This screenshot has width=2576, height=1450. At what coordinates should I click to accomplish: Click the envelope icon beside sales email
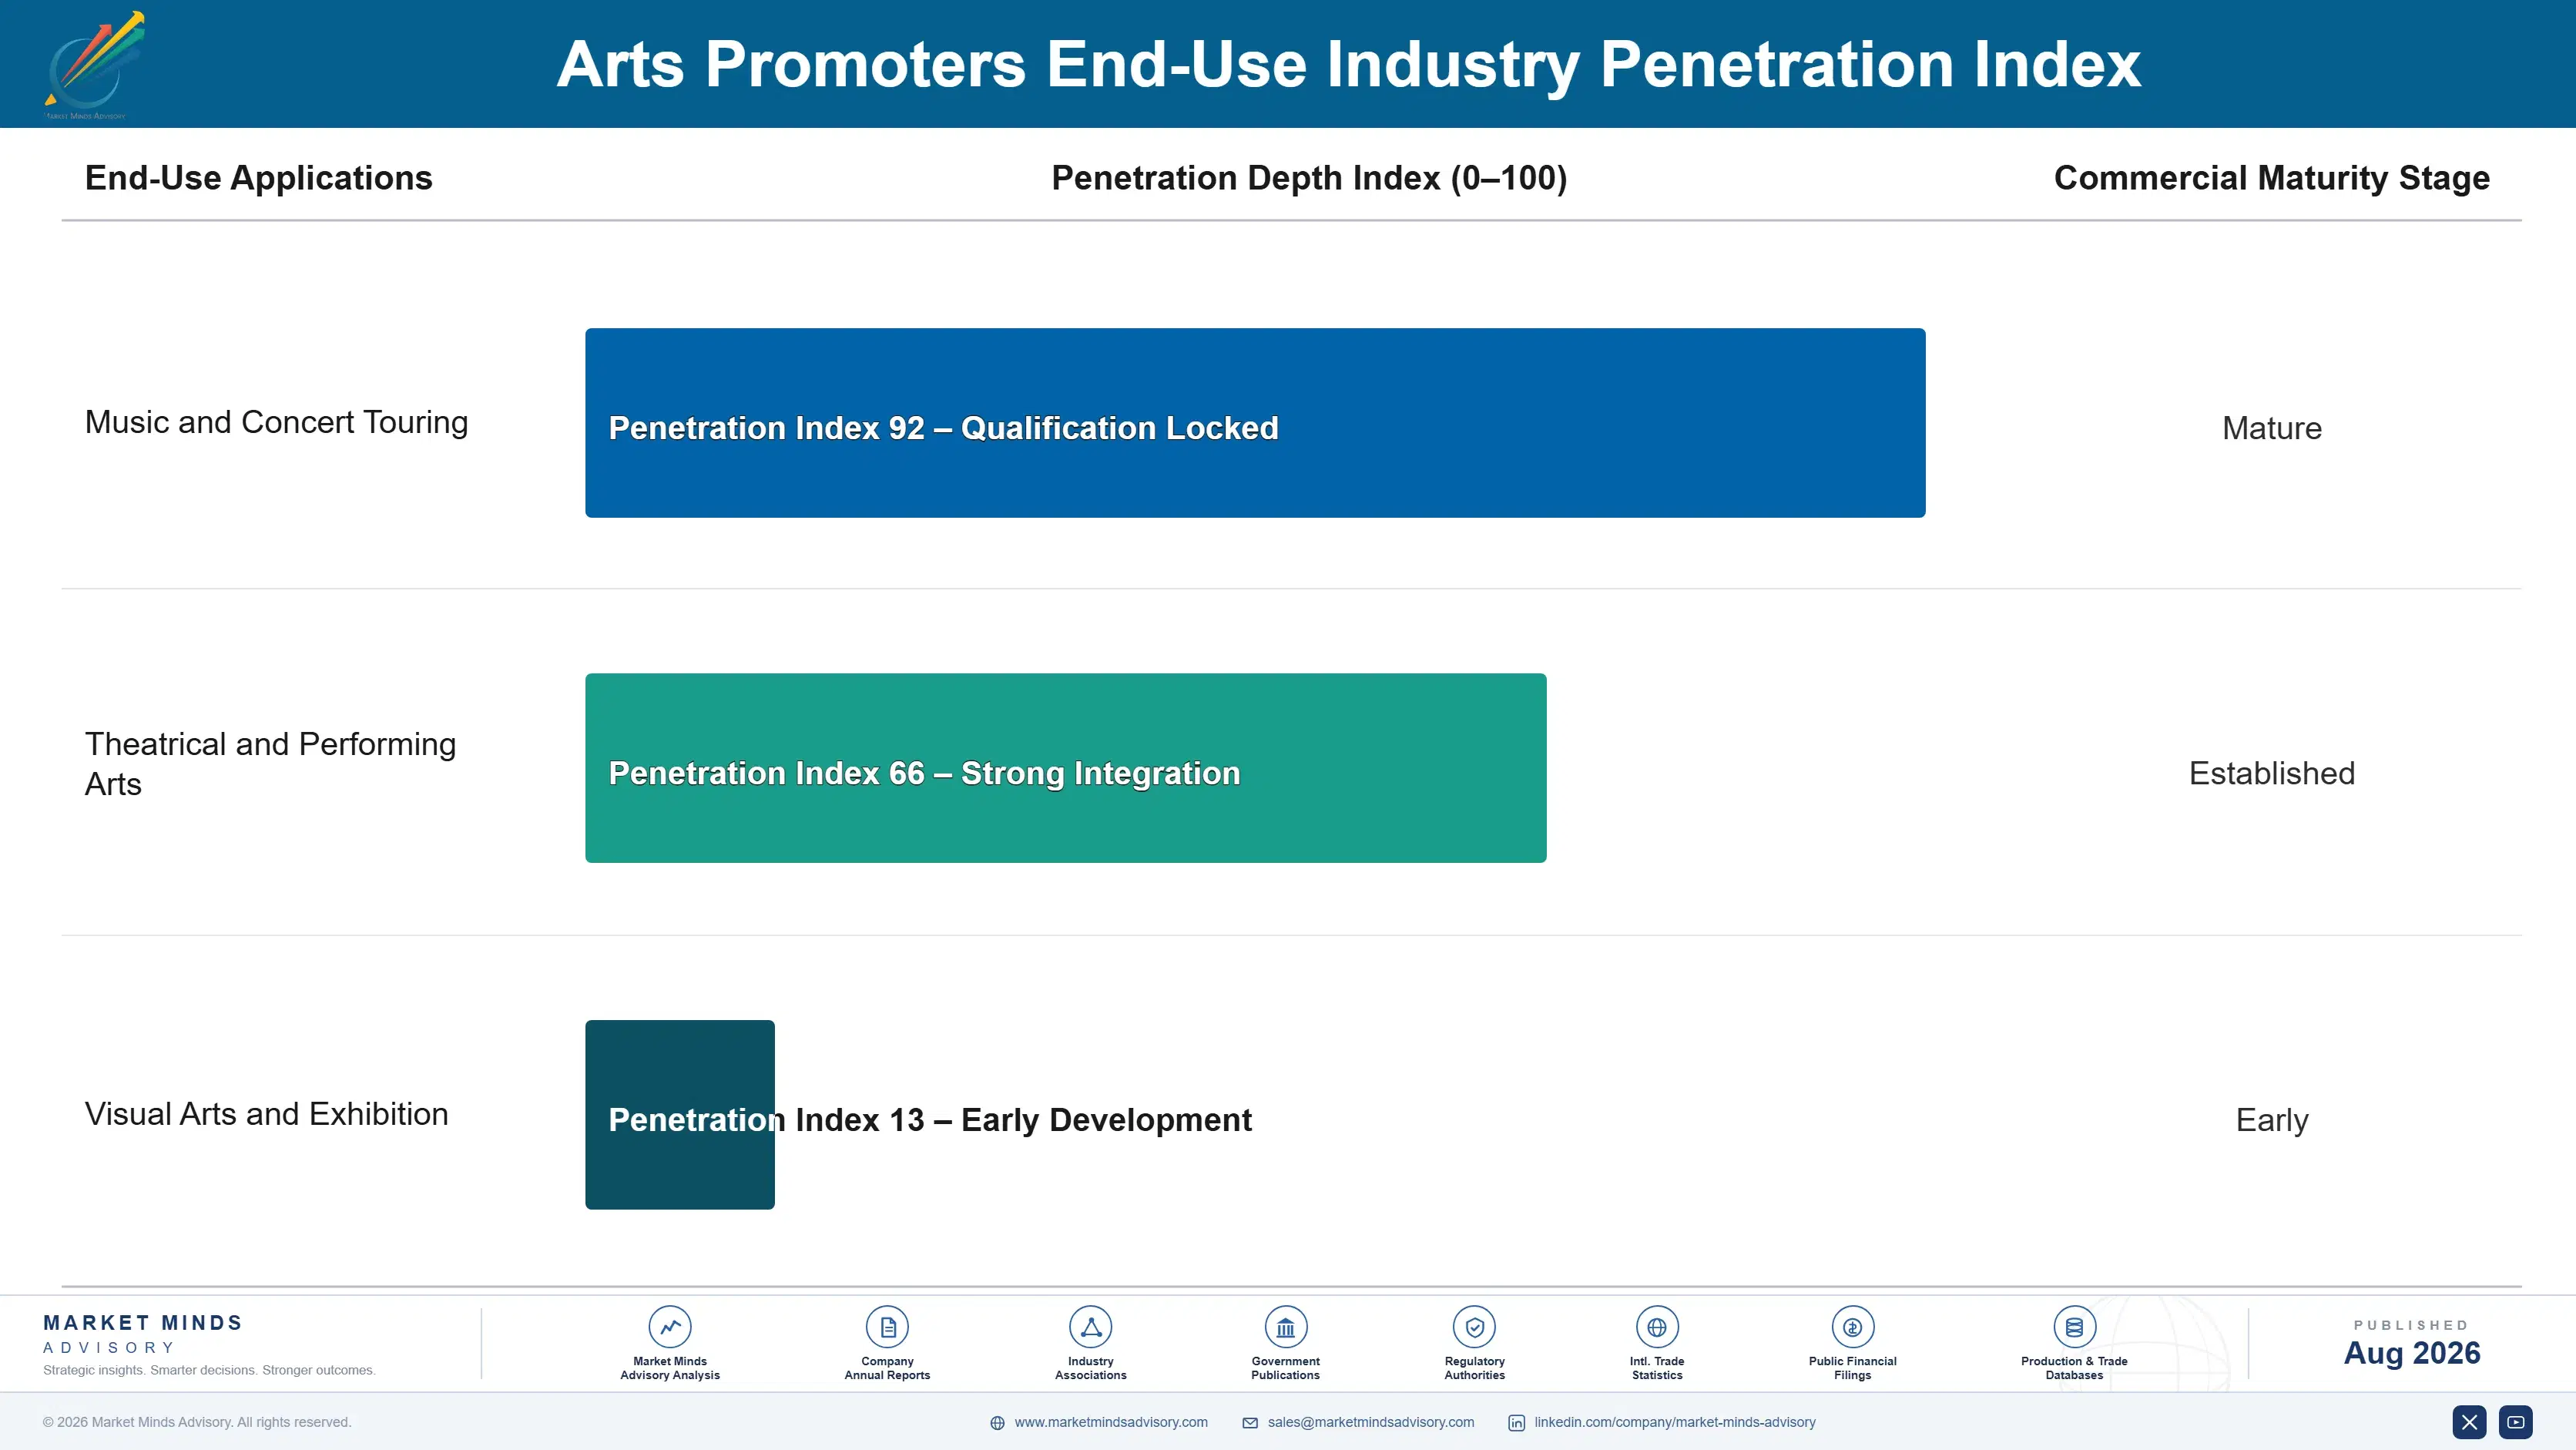[1250, 1423]
